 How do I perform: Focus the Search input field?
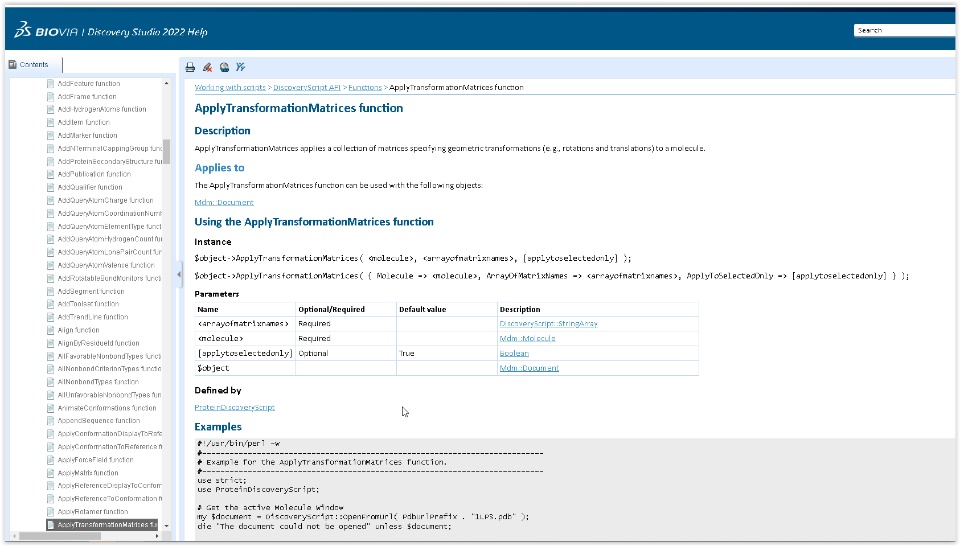click(904, 30)
